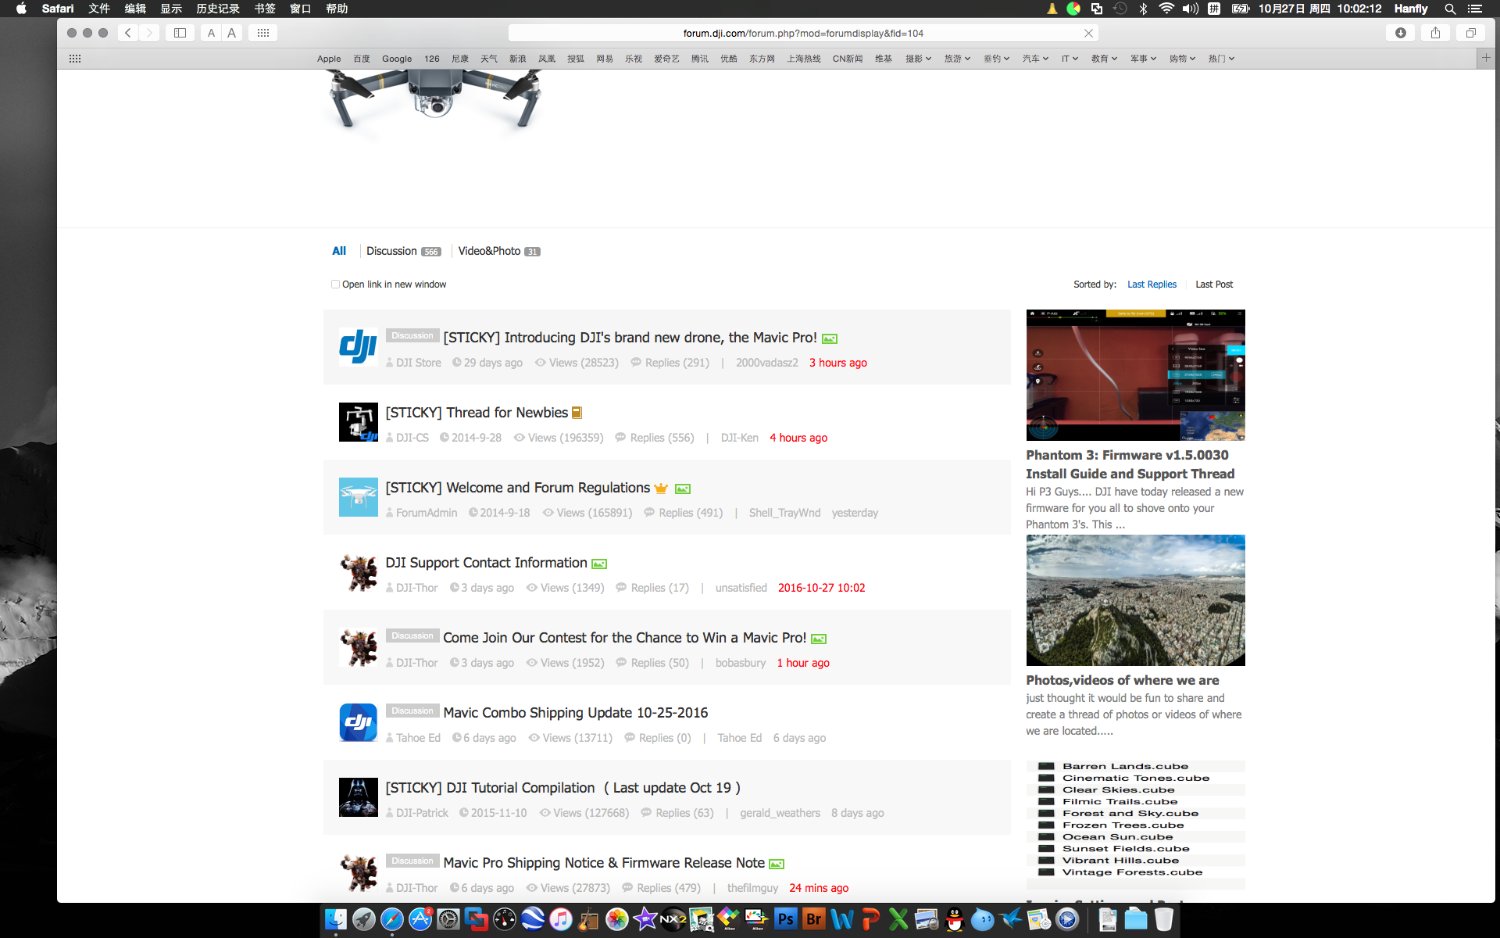Viewport: 1500px width, 938px height.
Task: Open the Apple bookmark in favorites bar
Action: tap(329, 59)
